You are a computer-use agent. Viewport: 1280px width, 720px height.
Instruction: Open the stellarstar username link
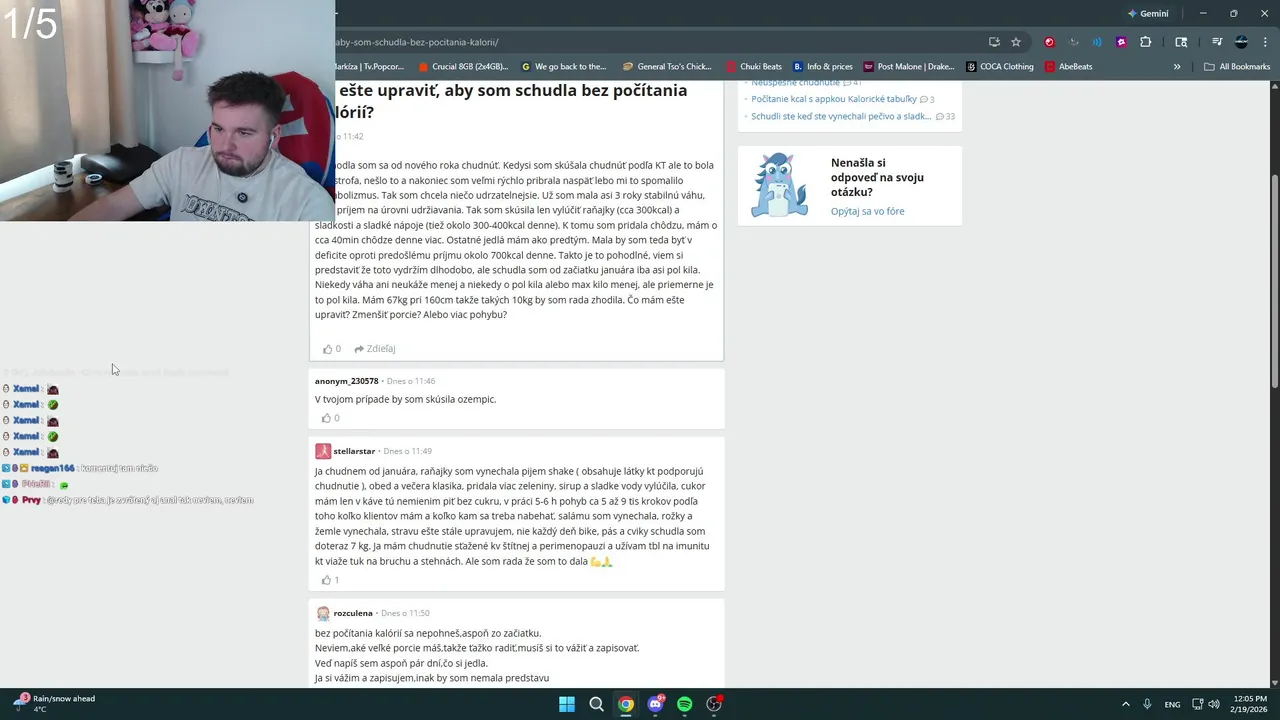coord(354,451)
